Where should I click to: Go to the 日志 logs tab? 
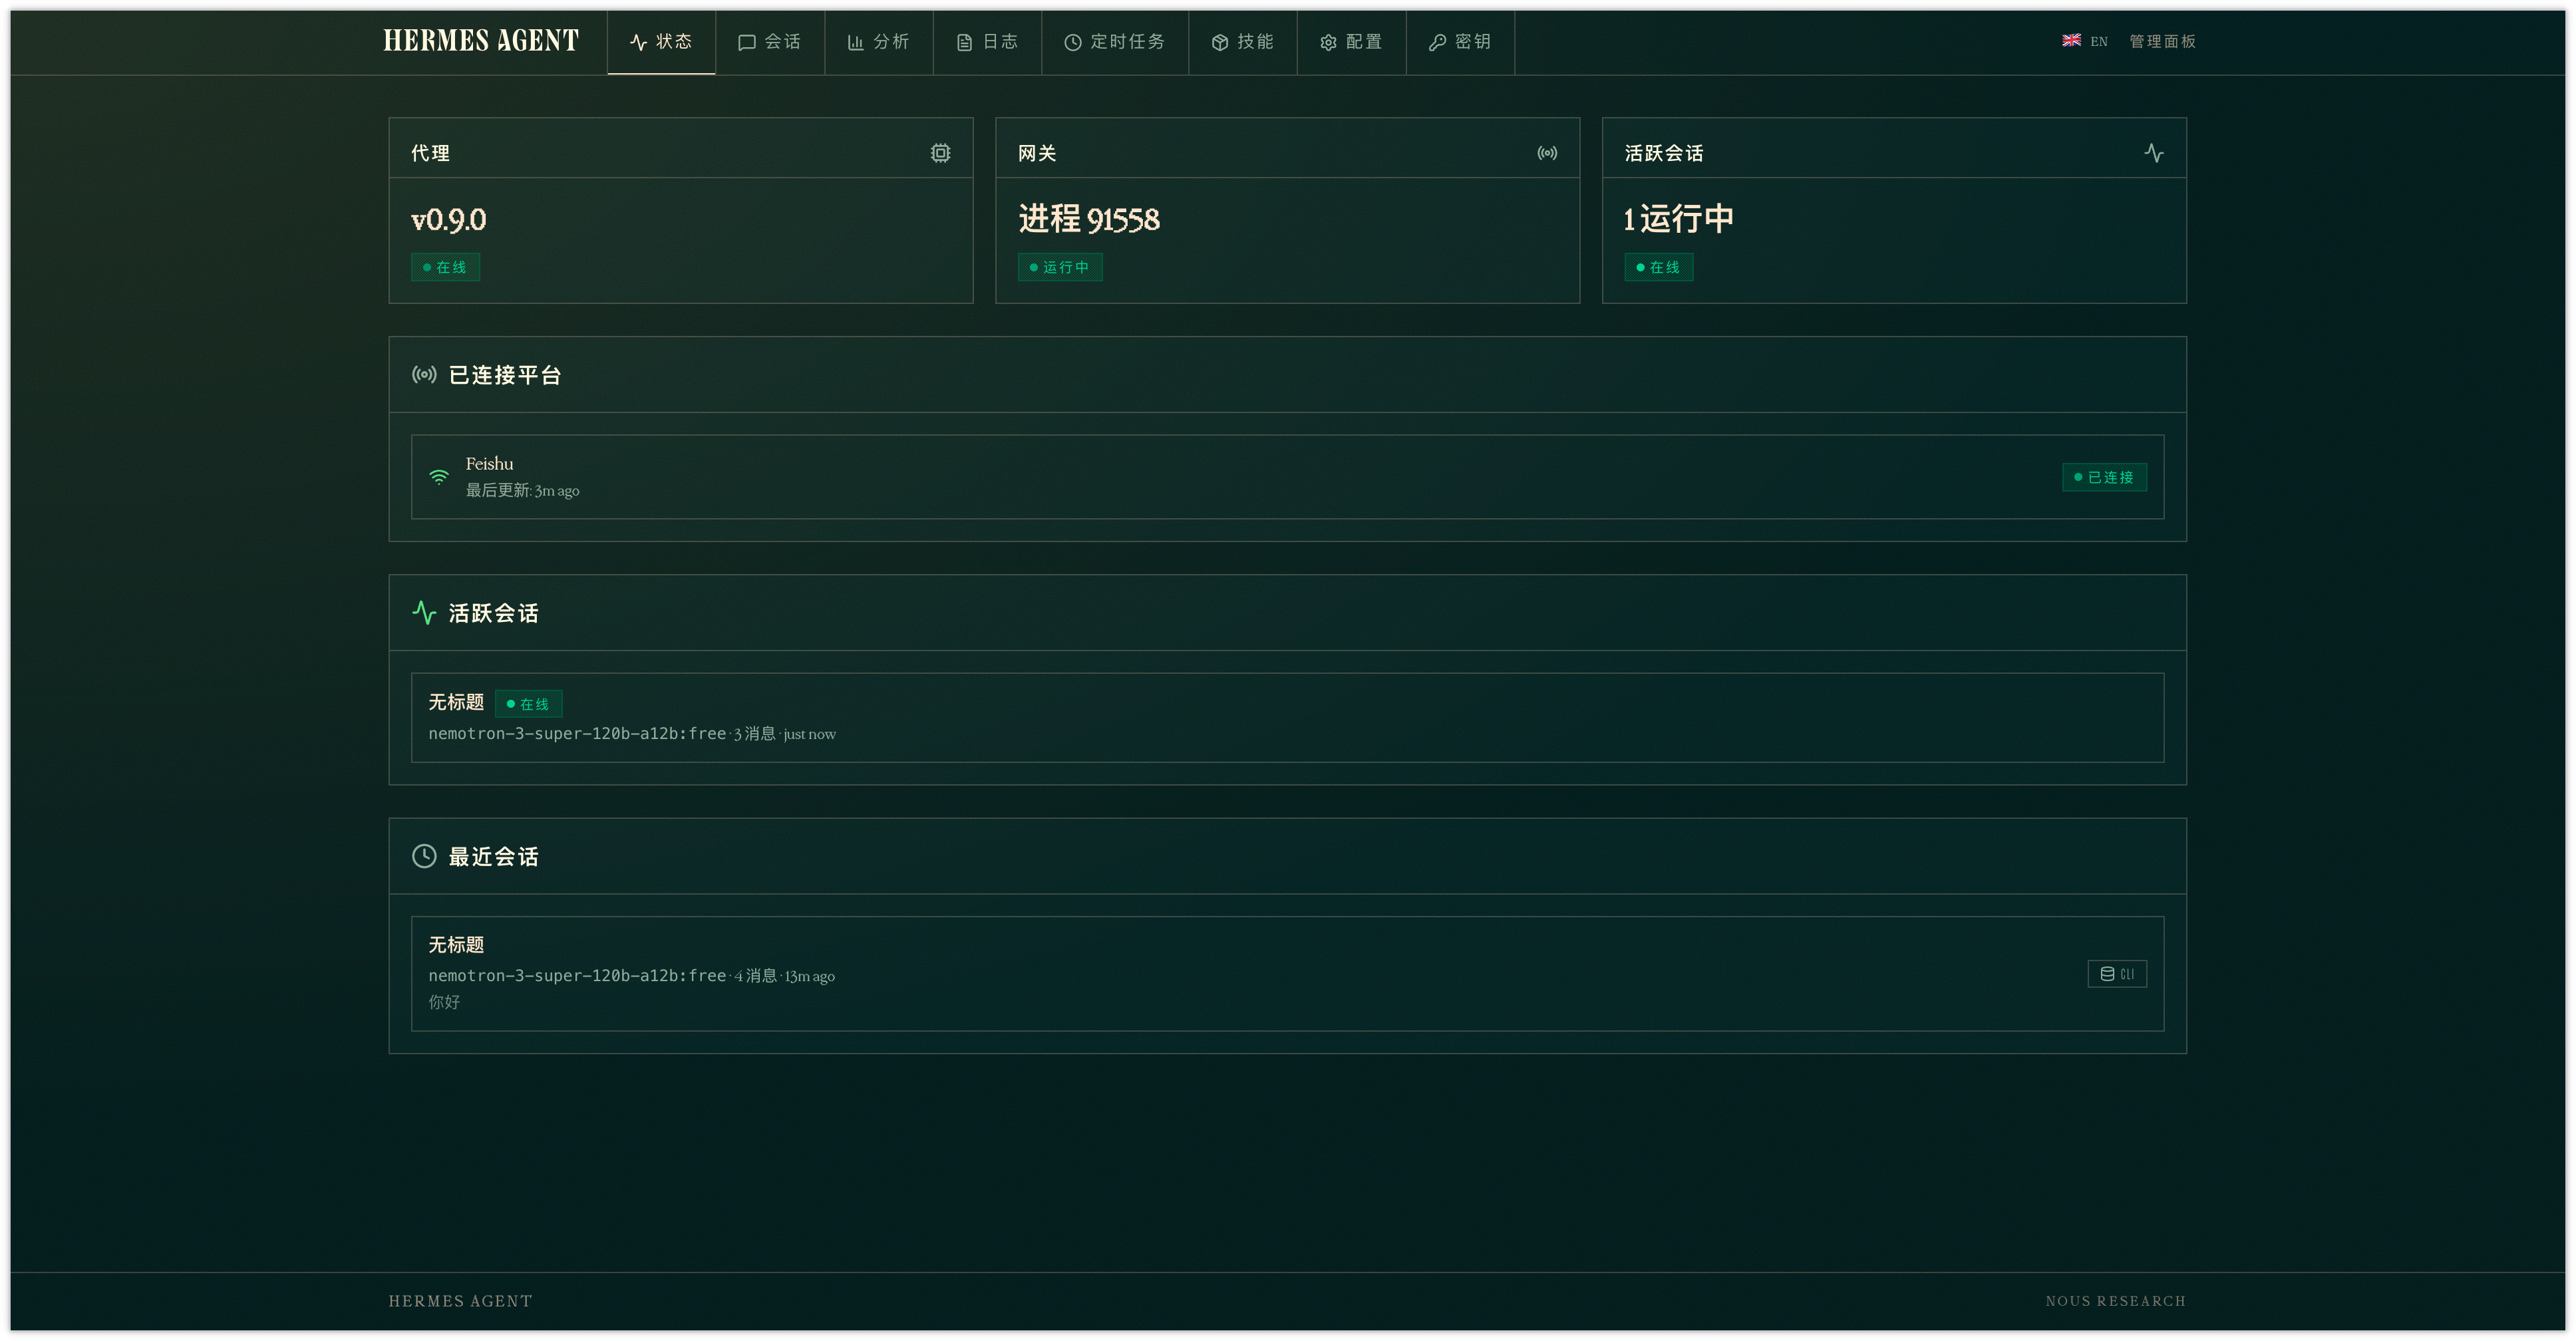[987, 42]
